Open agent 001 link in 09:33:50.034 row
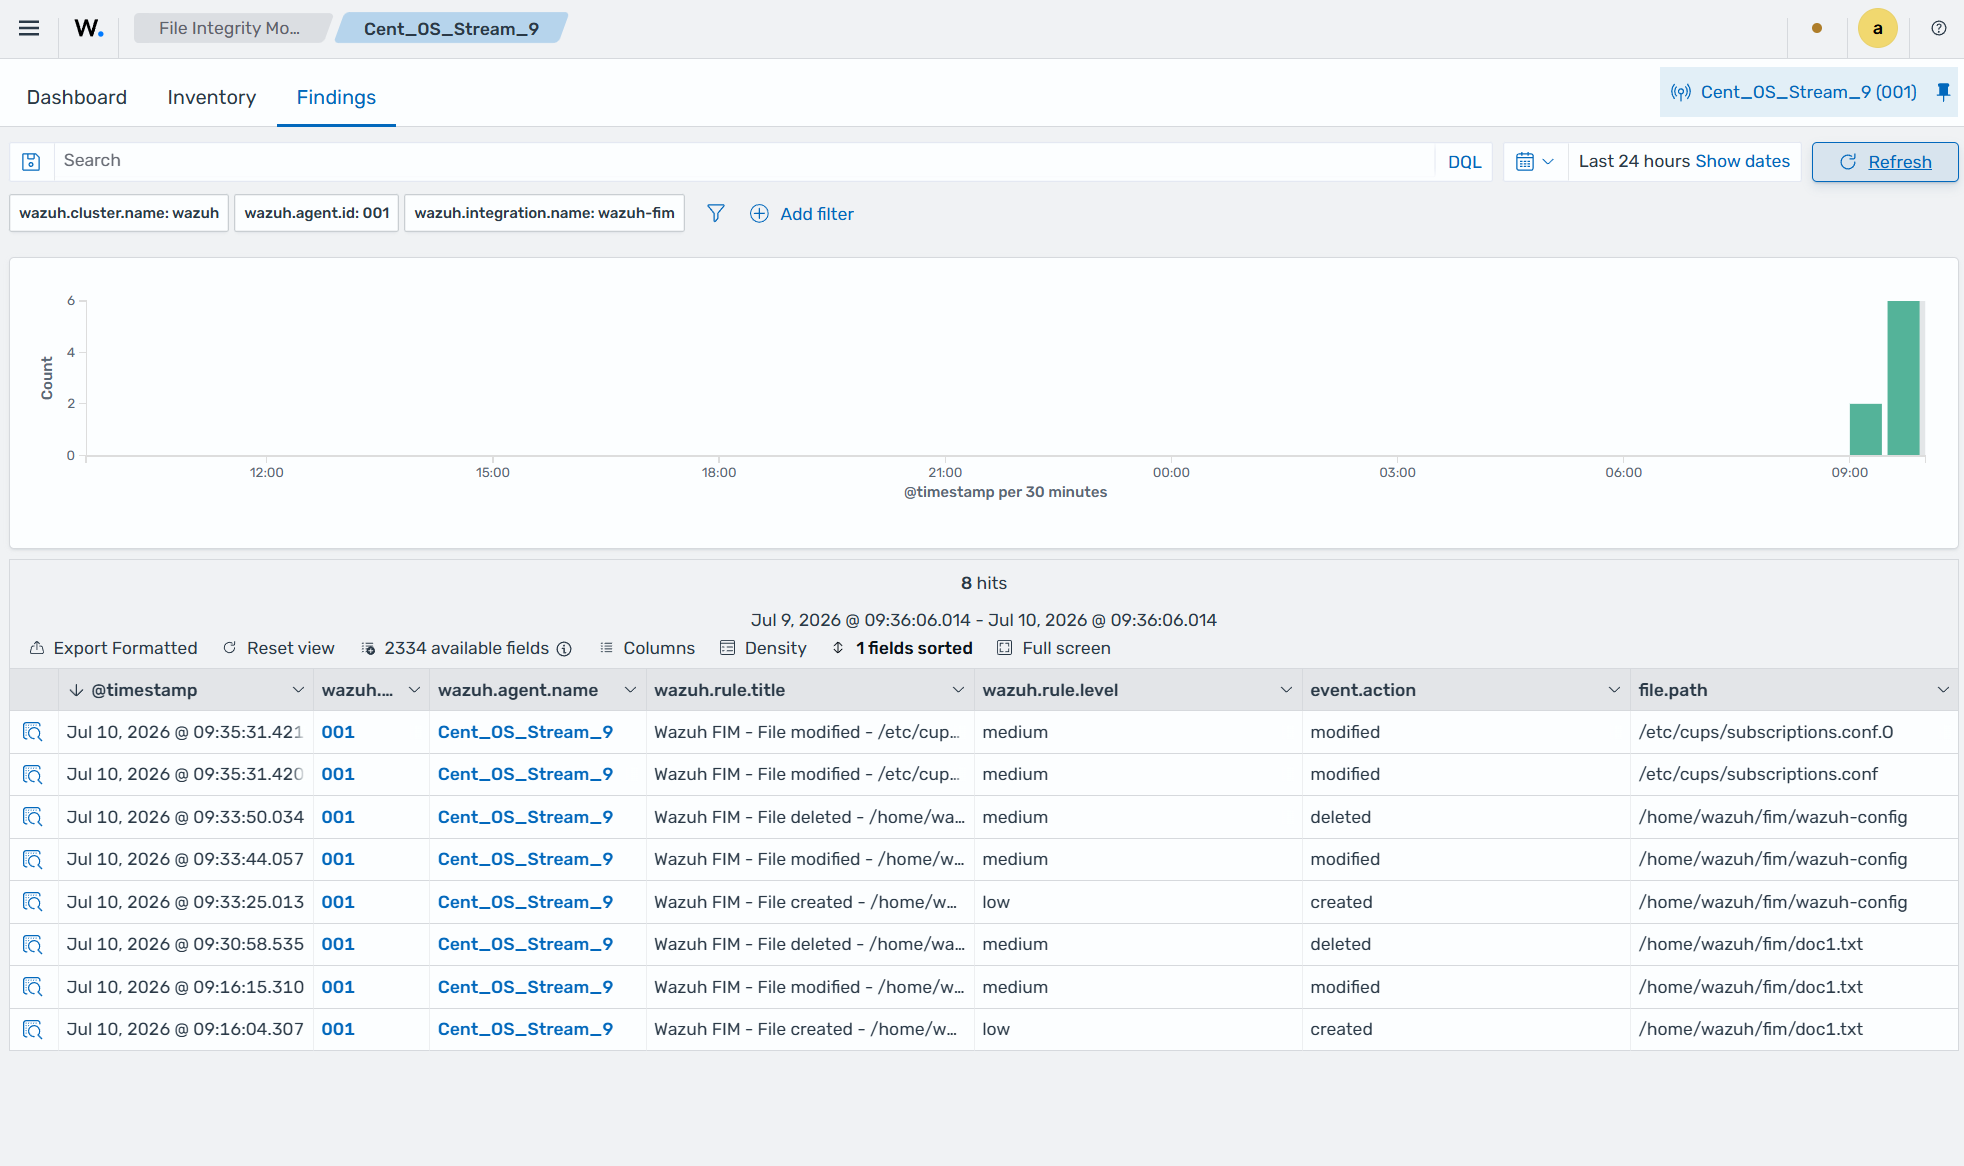Screen dimensions: 1964x1166 point(338,817)
